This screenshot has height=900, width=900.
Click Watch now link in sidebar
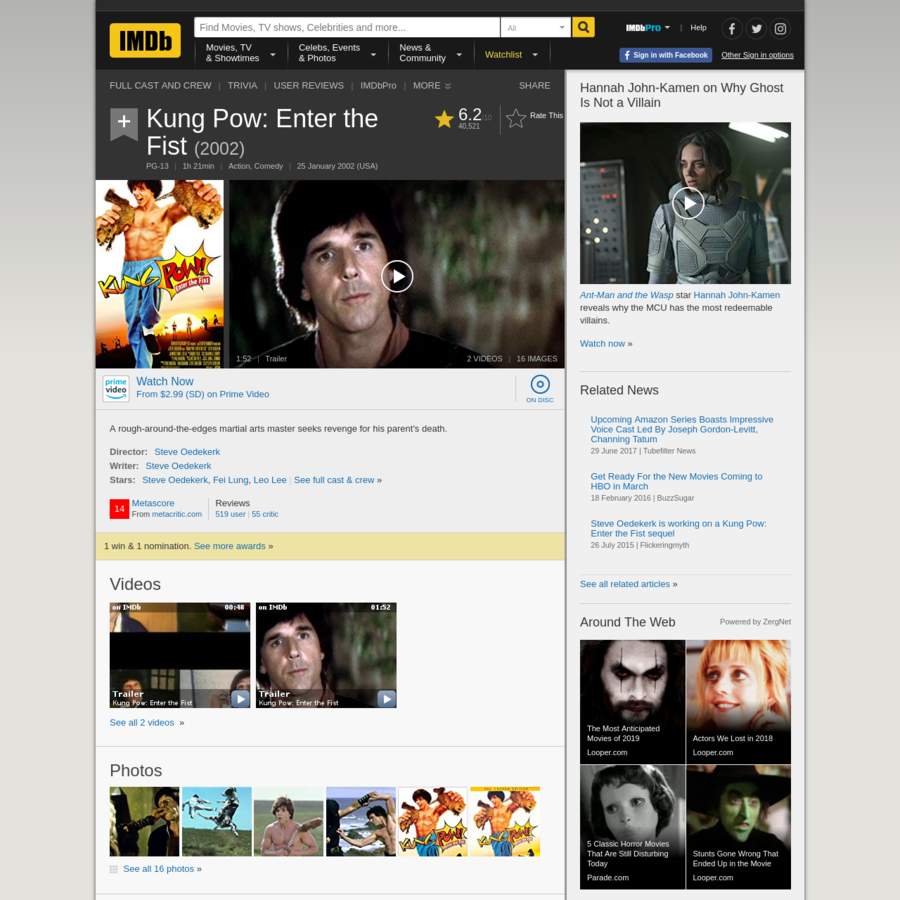pos(602,343)
